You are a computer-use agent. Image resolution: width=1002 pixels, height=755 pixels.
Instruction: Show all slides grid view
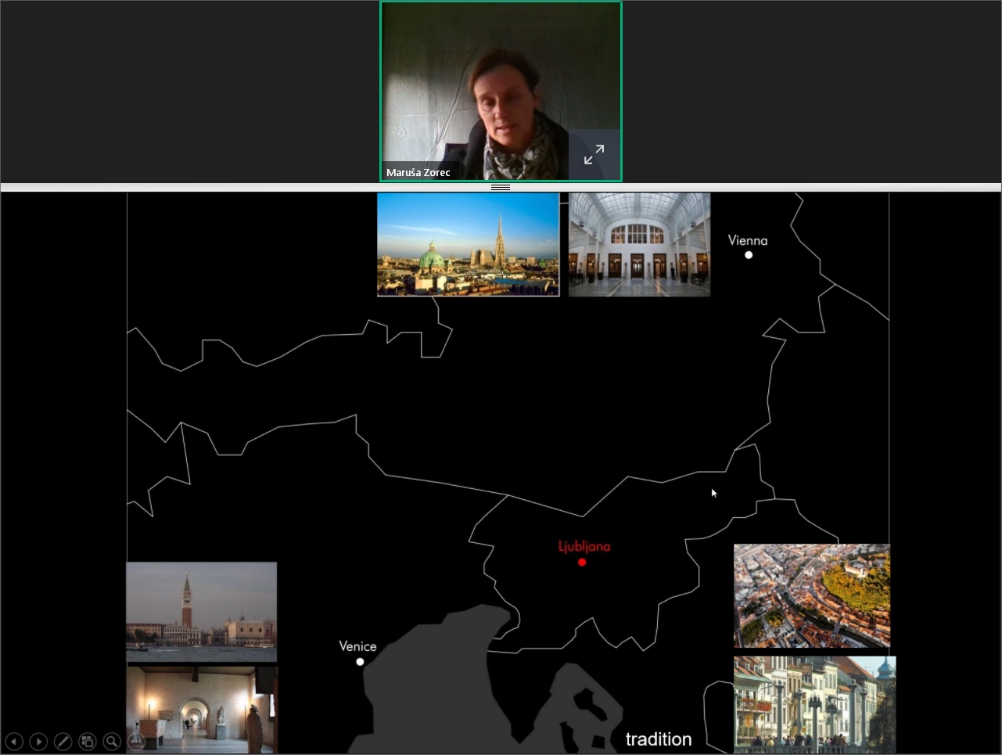click(87, 742)
